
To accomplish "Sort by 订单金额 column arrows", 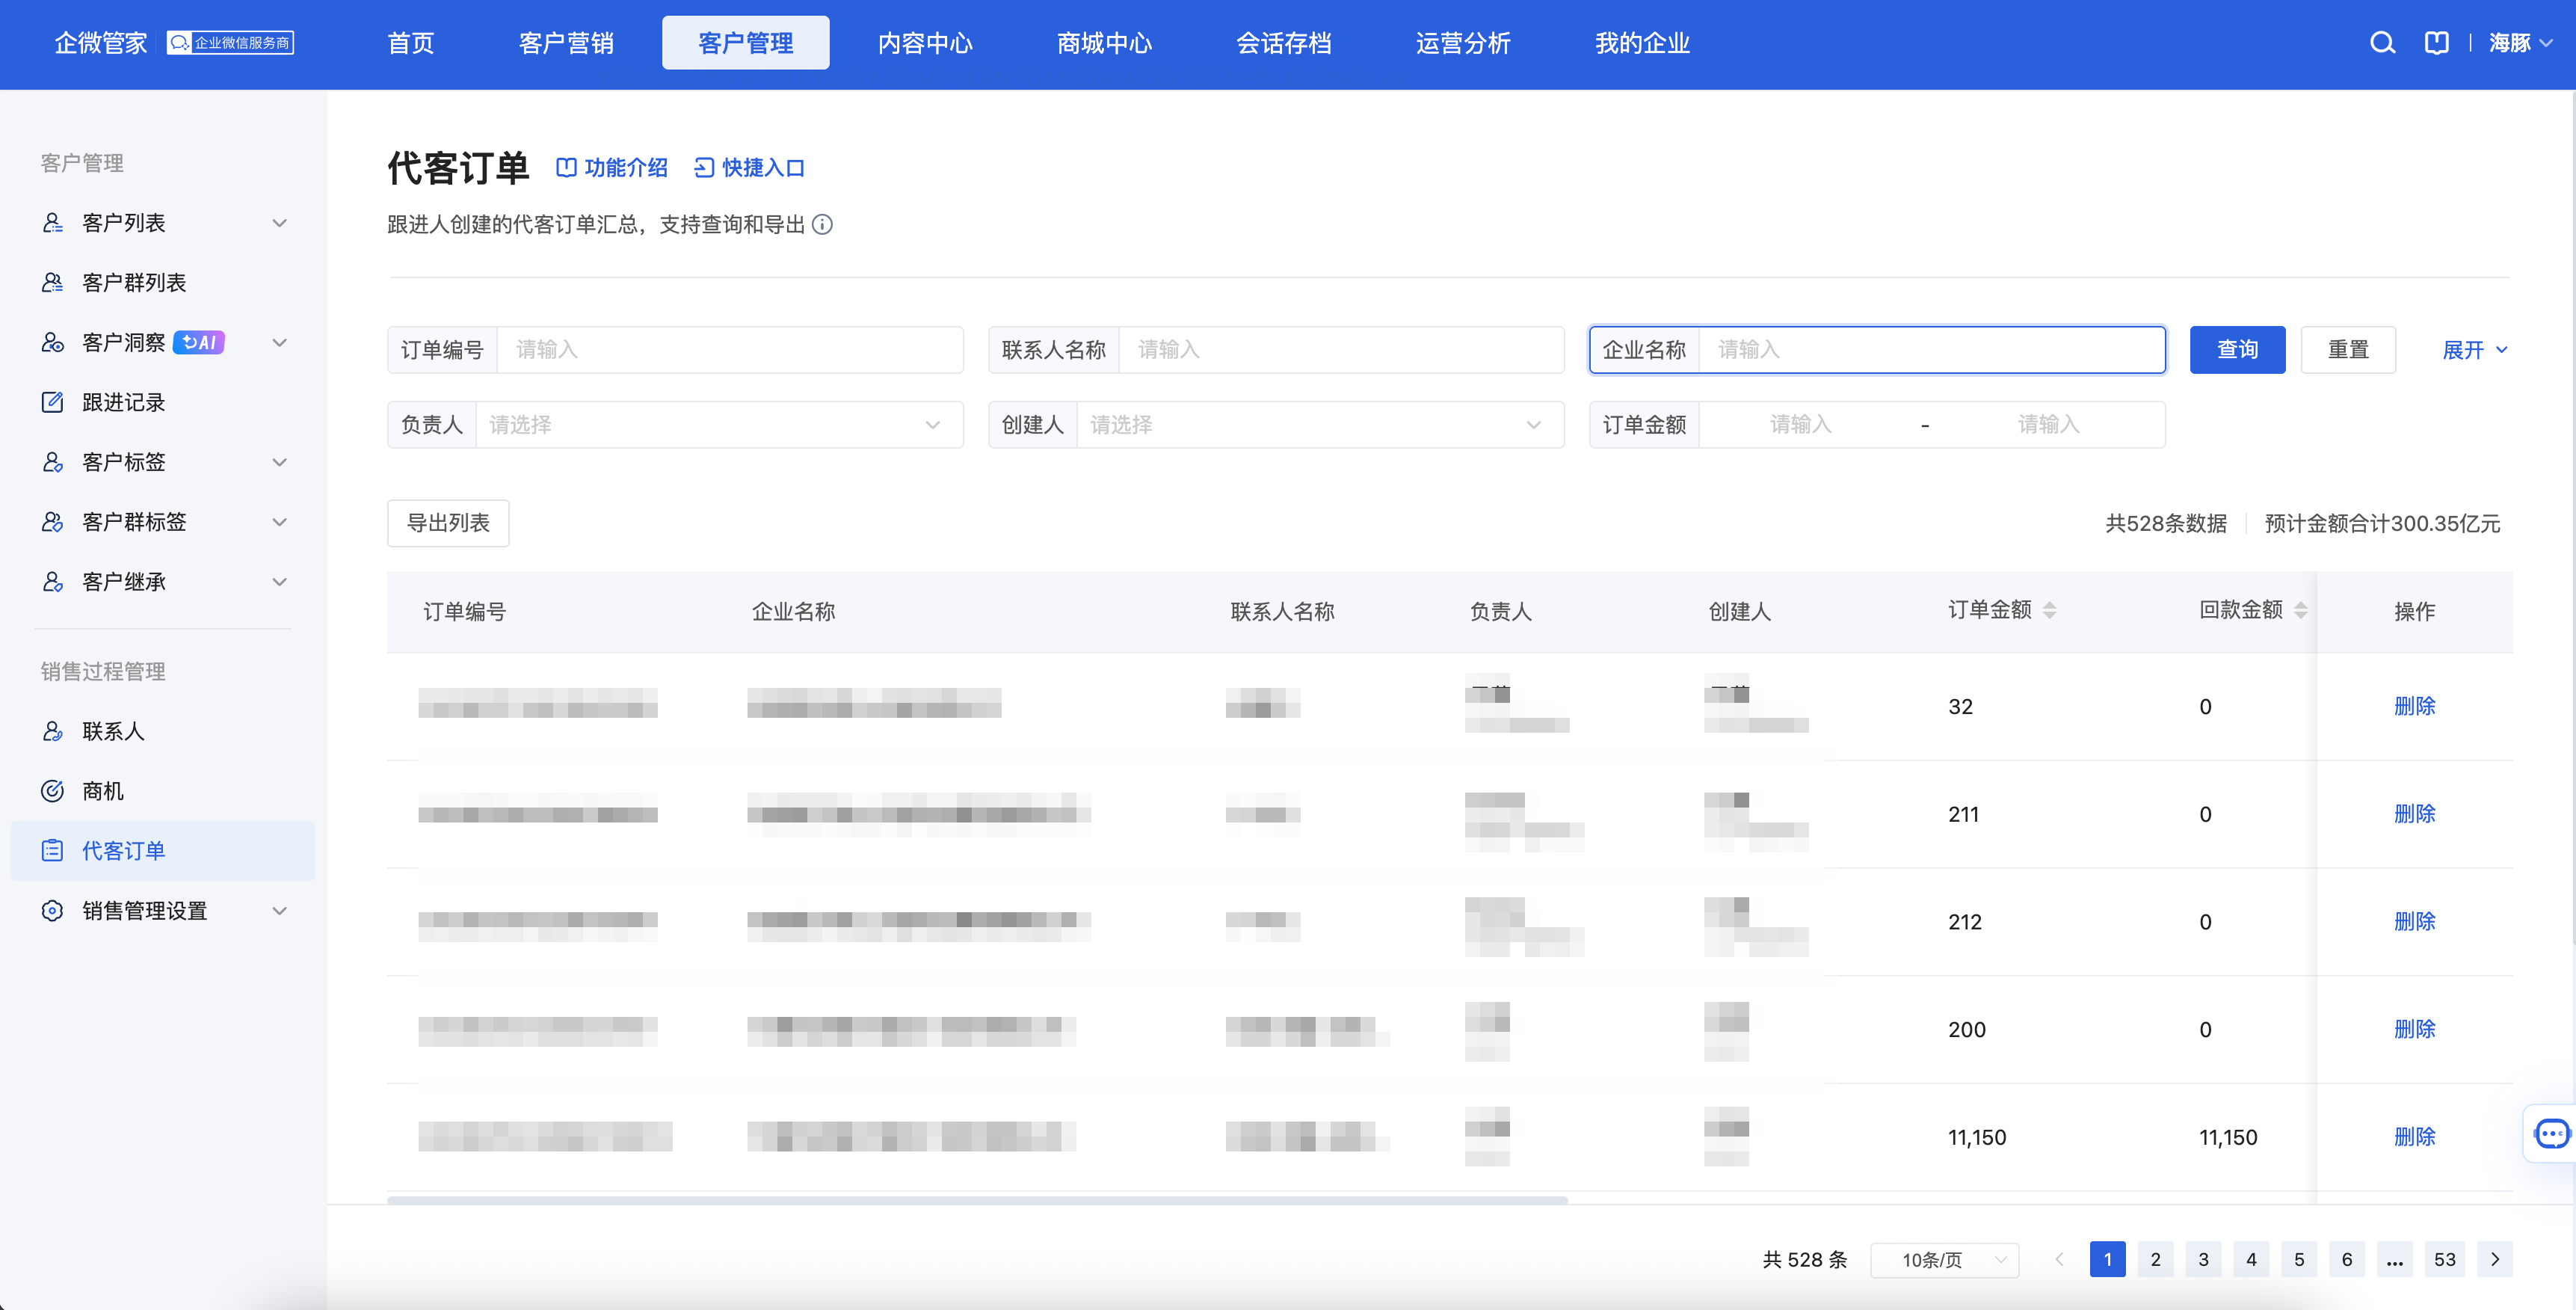I will click(x=2049, y=610).
